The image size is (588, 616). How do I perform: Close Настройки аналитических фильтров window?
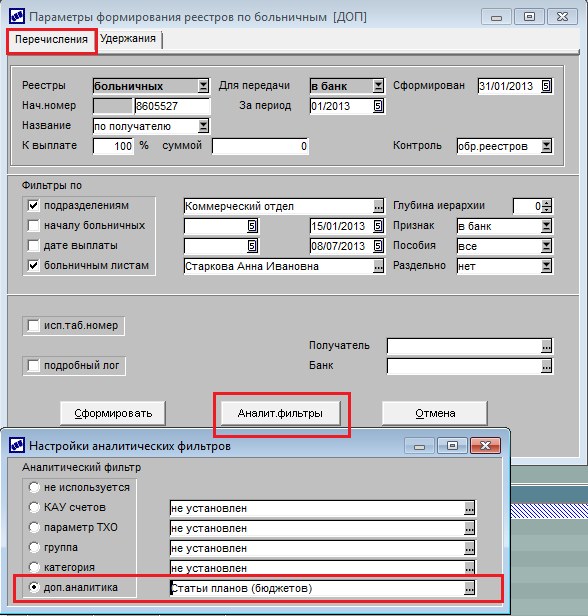[x=485, y=446]
